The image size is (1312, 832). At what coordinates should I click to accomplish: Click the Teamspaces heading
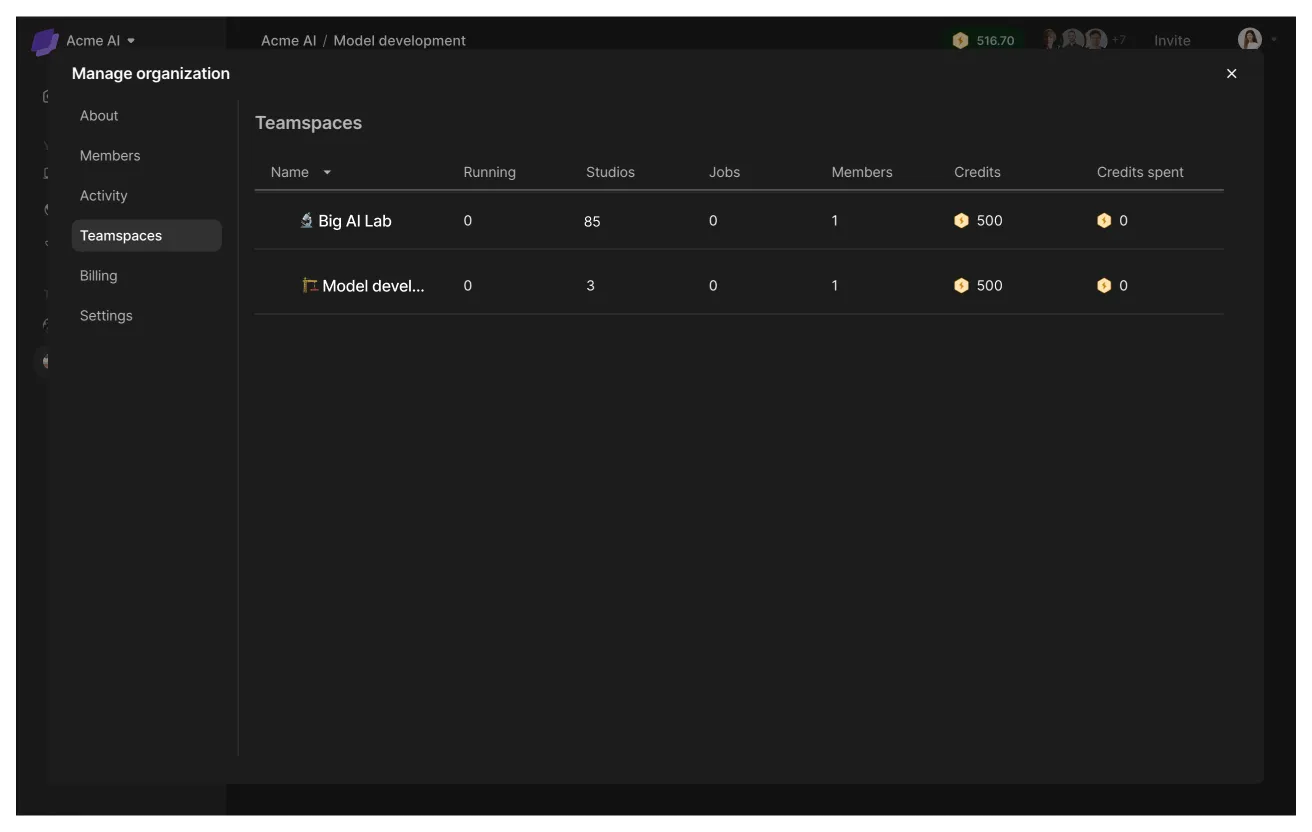pyautogui.click(x=308, y=123)
